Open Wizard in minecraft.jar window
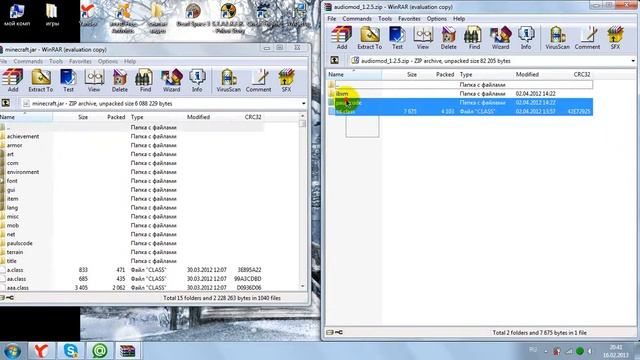The height and width of the screenshot is (360, 640). pos(171,80)
